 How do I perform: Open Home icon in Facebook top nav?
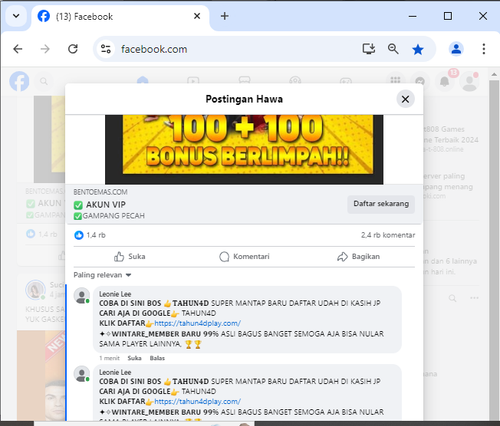142,80
